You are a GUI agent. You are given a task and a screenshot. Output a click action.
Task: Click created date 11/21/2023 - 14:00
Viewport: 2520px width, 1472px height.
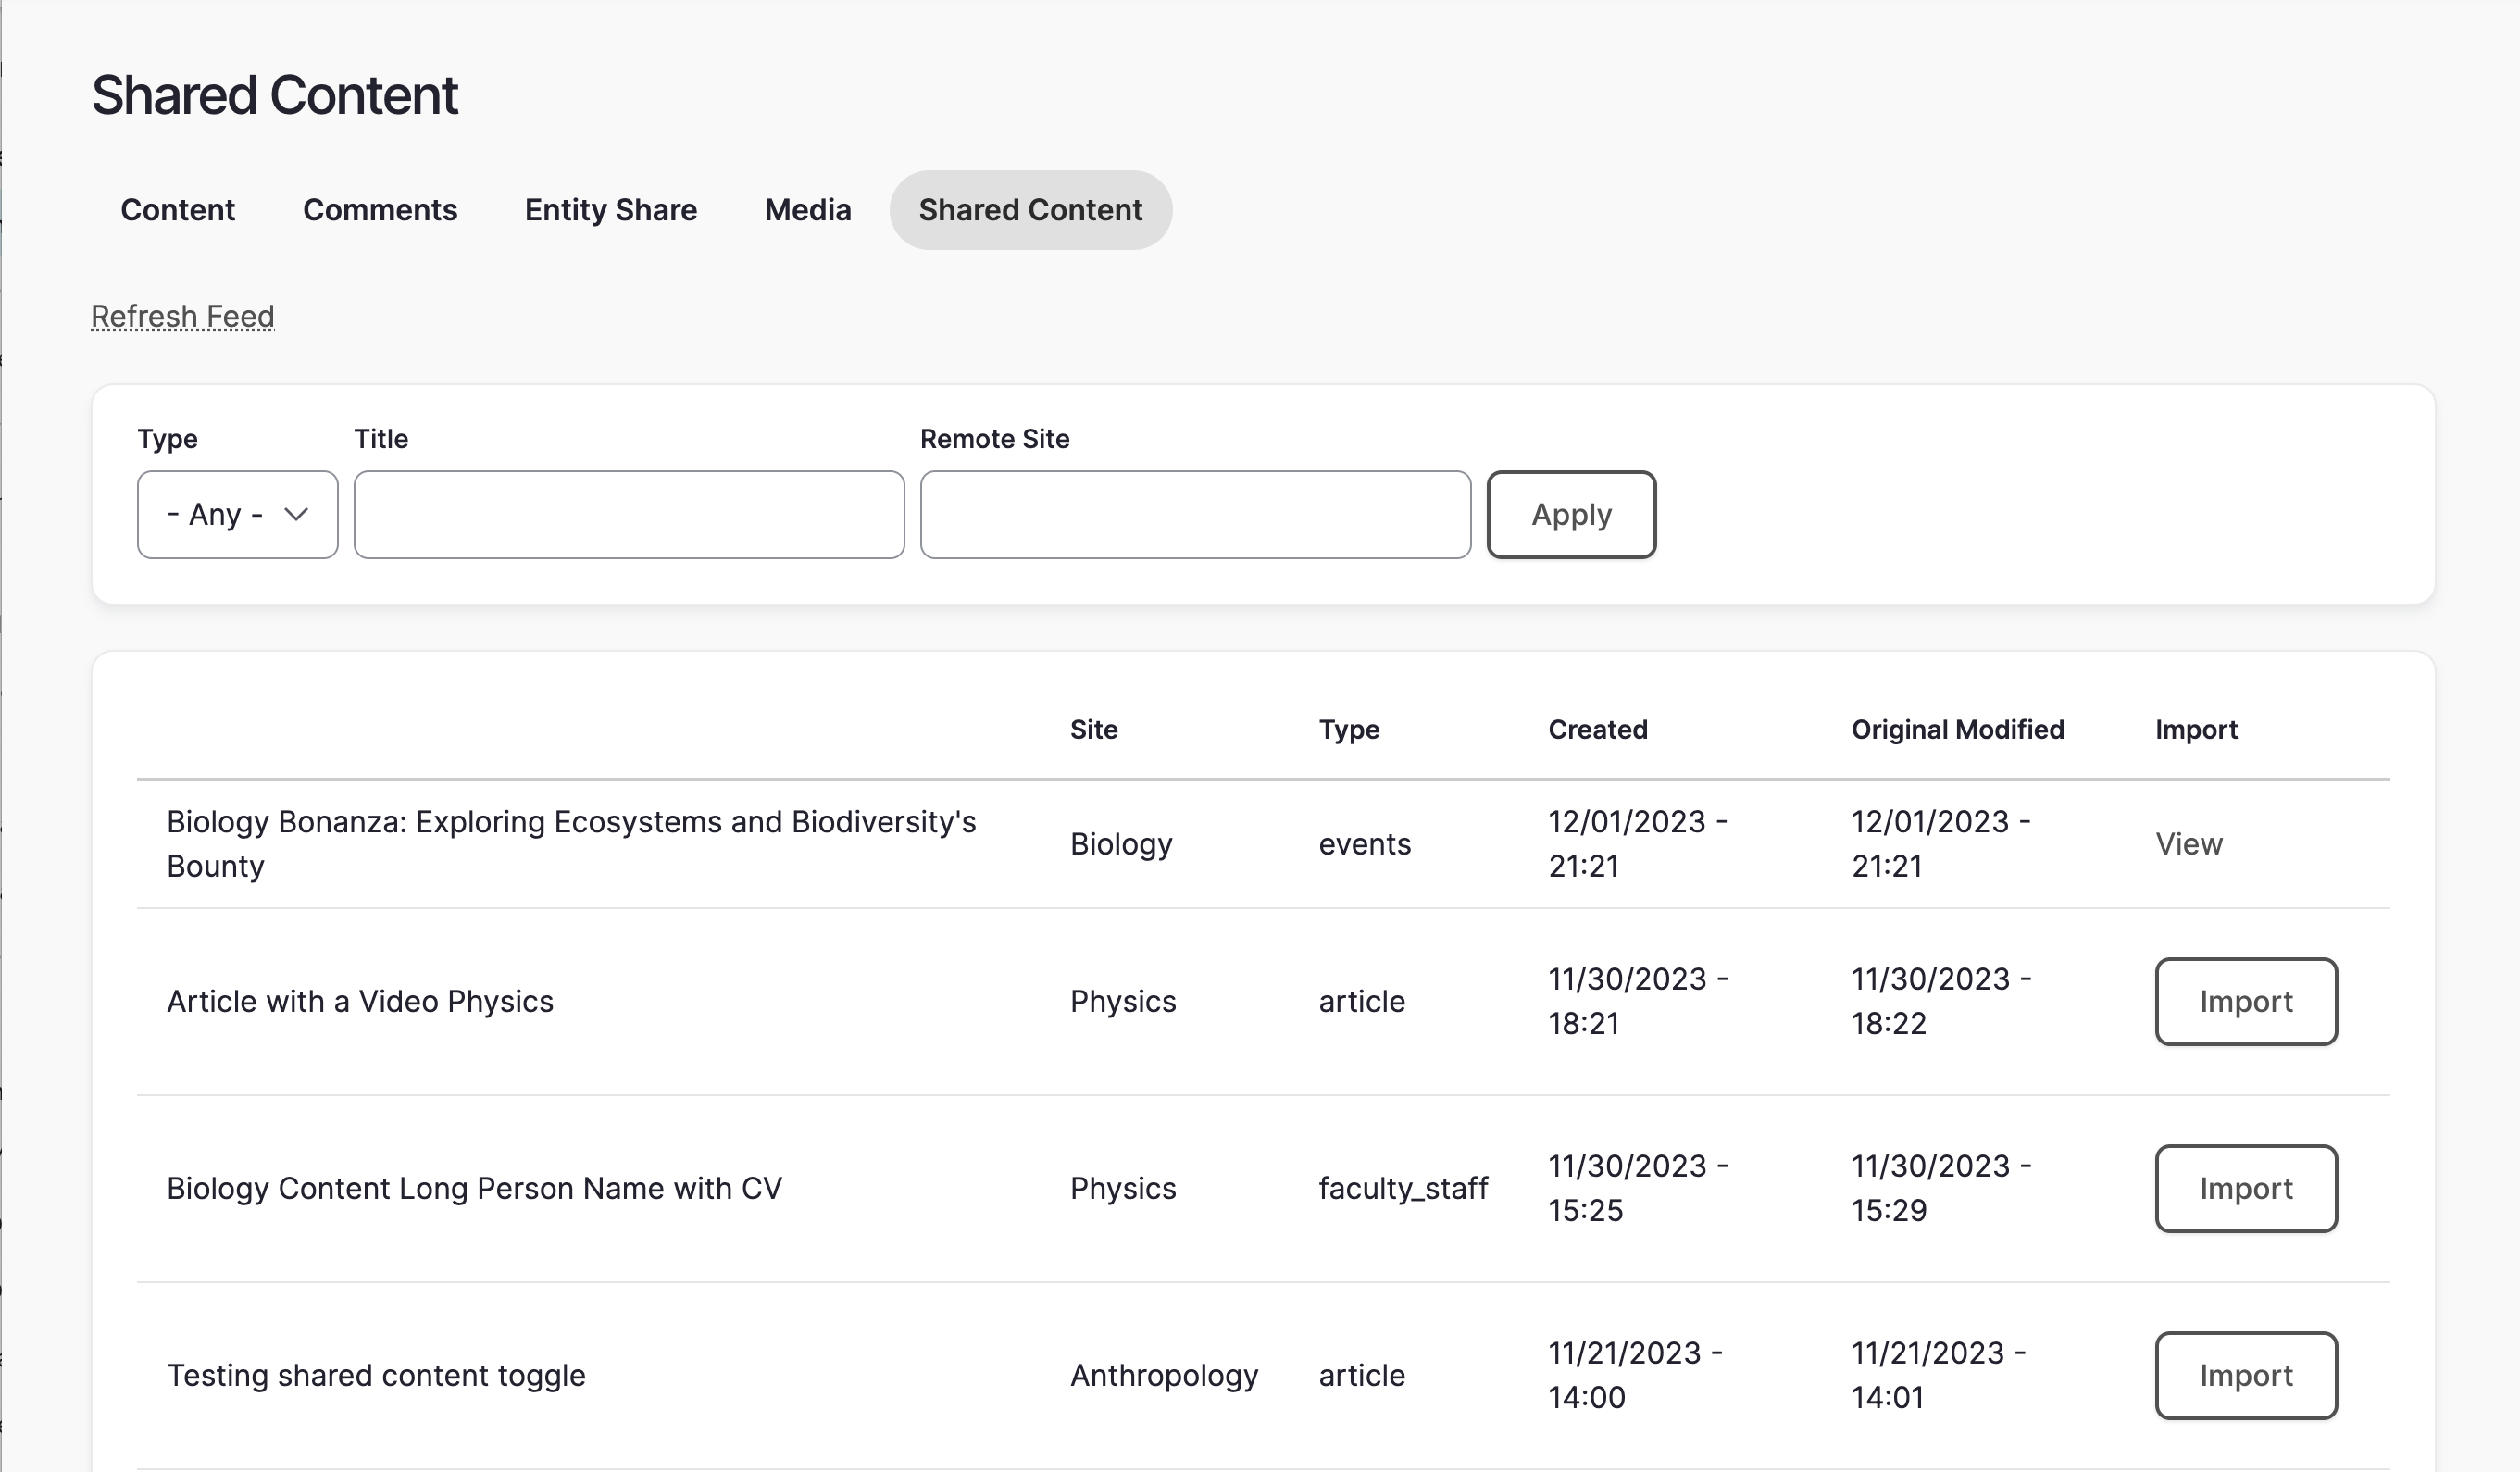click(x=1635, y=1376)
